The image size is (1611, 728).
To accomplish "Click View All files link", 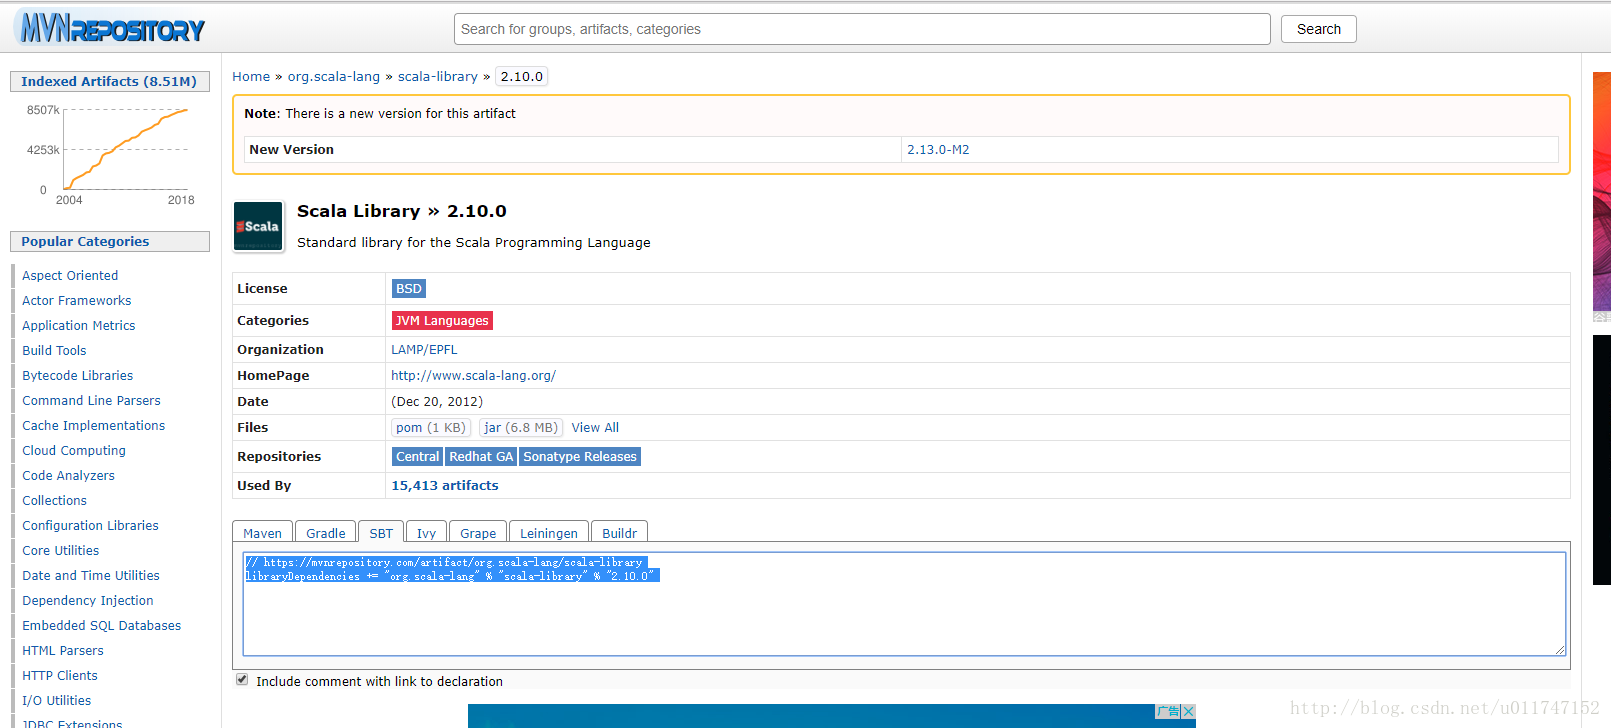I will pos(595,427).
